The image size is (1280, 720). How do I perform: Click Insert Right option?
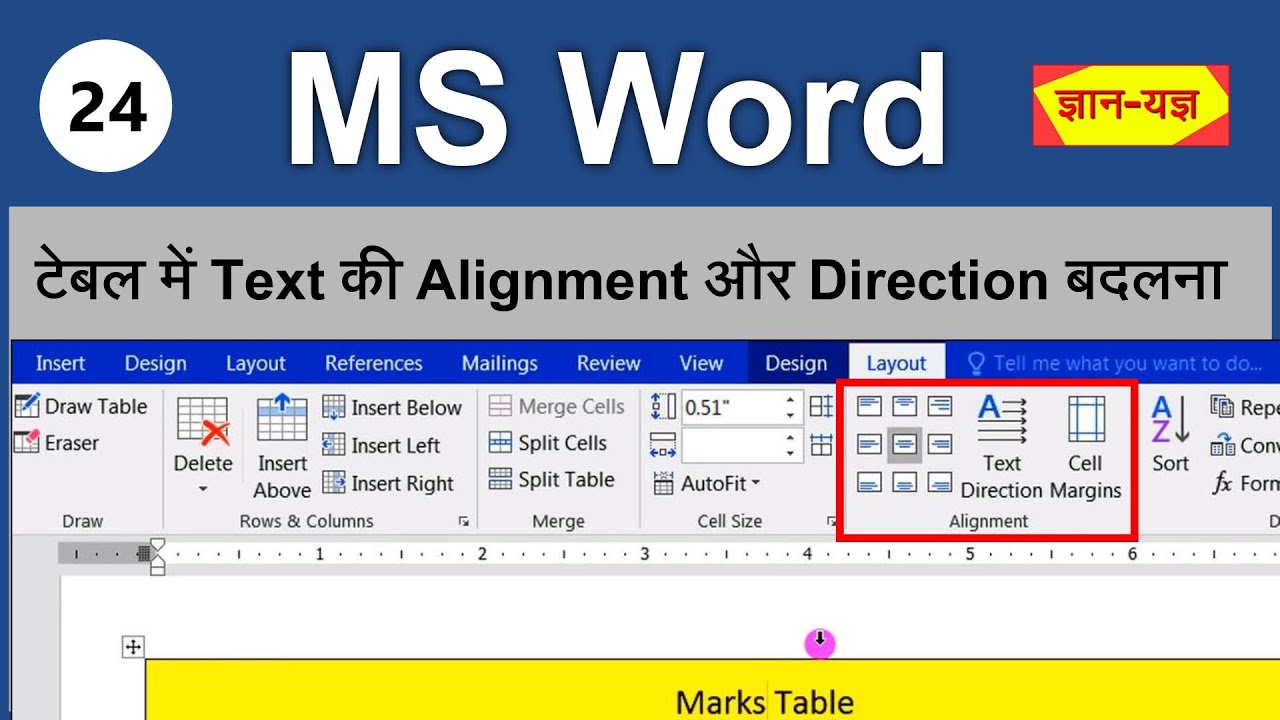pos(388,483)
